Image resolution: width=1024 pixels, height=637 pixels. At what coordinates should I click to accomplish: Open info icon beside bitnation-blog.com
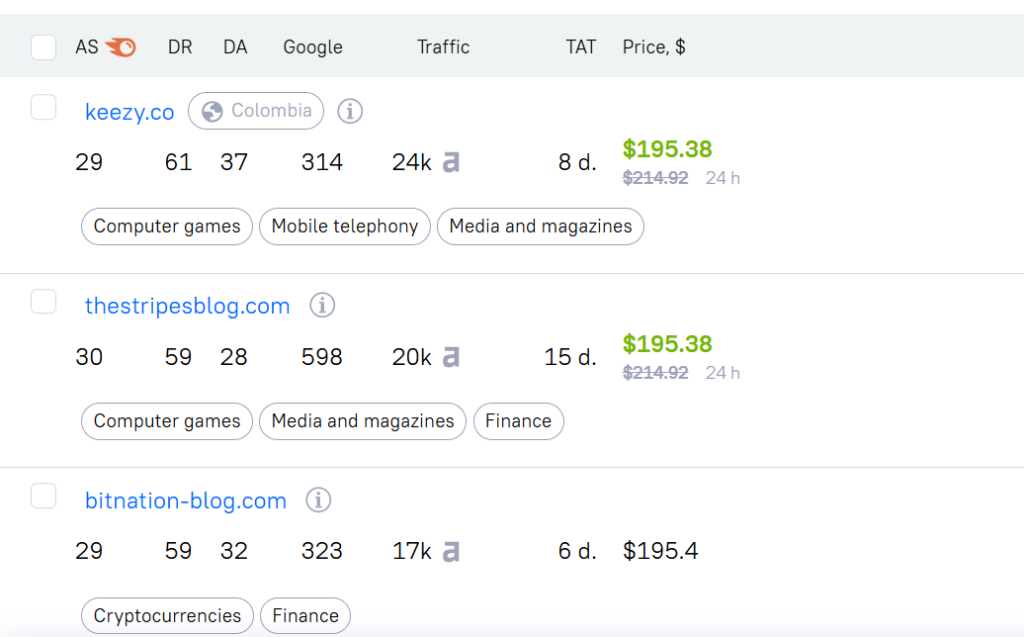tap(318, 500)
